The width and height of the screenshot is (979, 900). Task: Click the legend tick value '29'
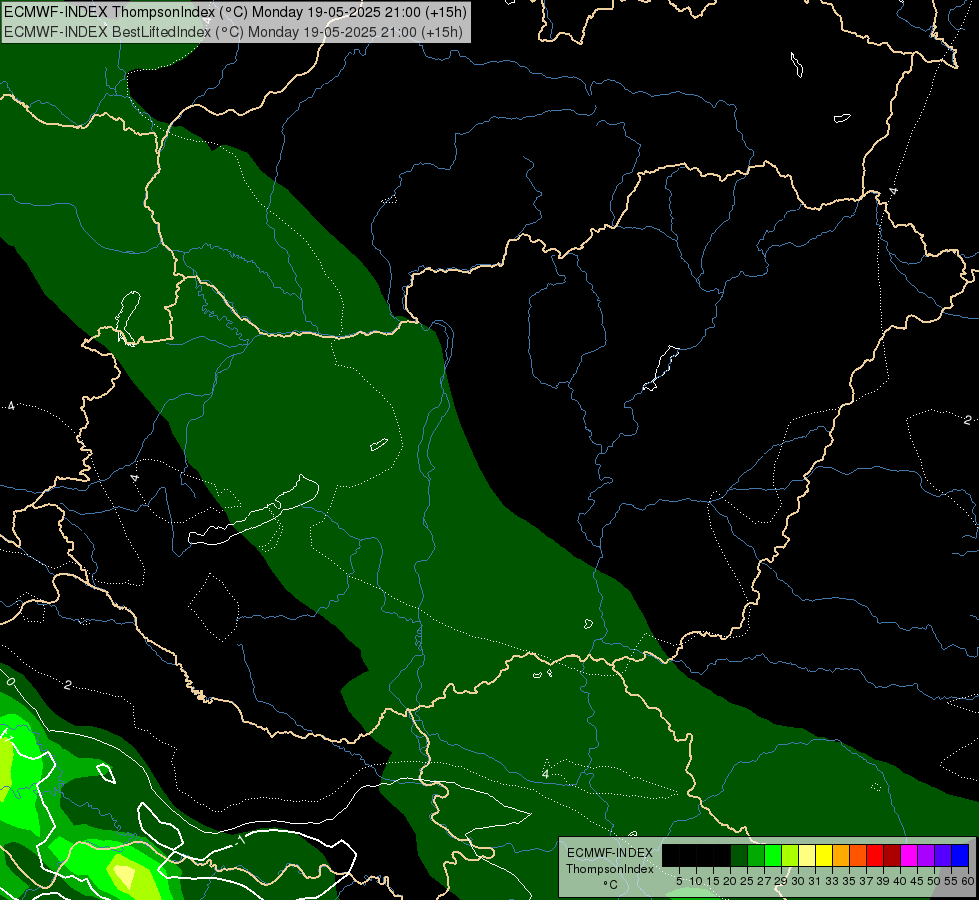pos(781,881)
